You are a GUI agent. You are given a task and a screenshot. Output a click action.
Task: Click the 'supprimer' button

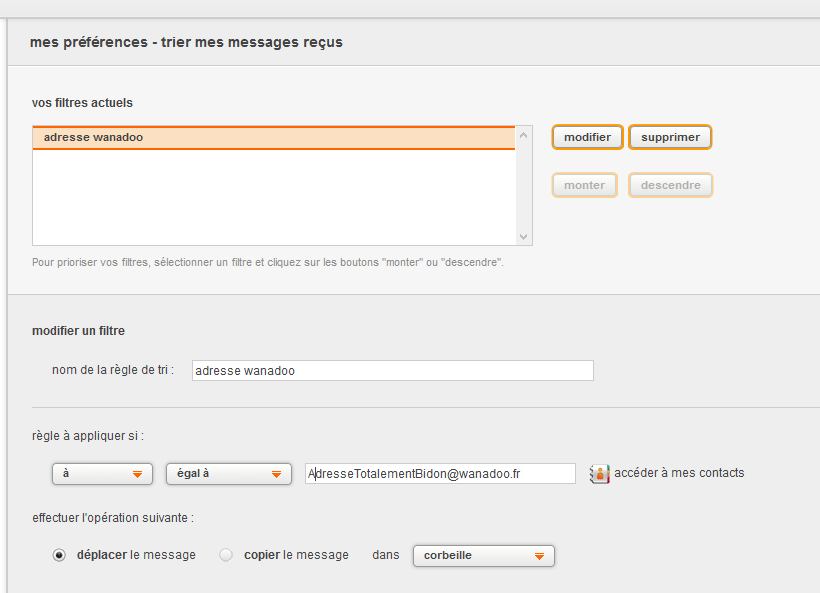pyautogui.click(x=670, y=137)
